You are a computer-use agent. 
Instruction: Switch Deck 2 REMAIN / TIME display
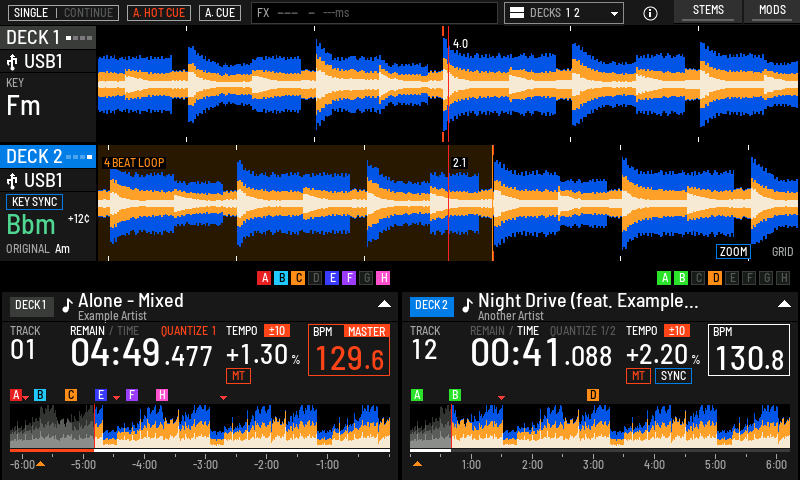504,331
